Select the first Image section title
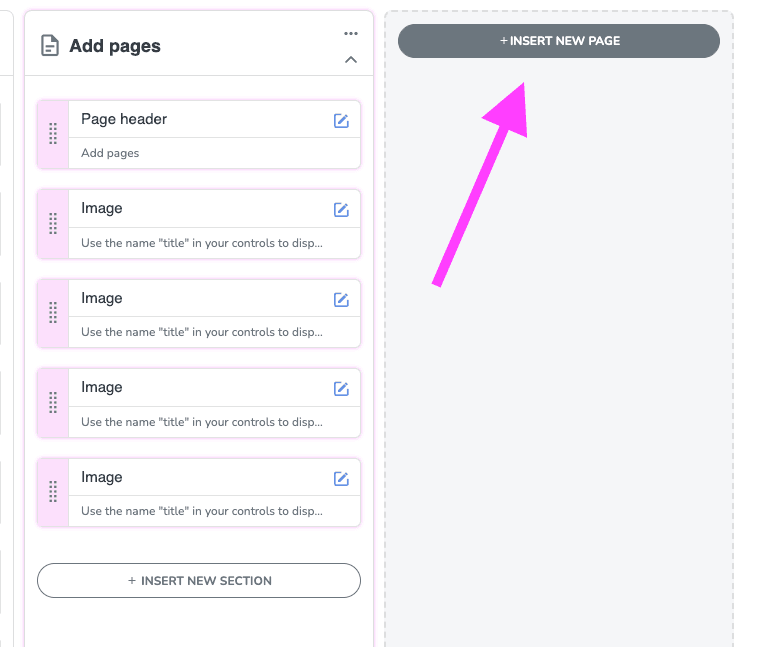The width and height of the screenshot is (768, 647). click(102, 208)
